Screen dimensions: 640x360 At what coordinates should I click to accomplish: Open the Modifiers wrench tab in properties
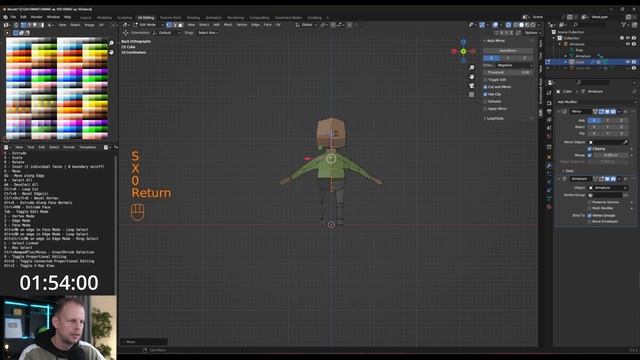pyautogui.click(x=549, y=165)
